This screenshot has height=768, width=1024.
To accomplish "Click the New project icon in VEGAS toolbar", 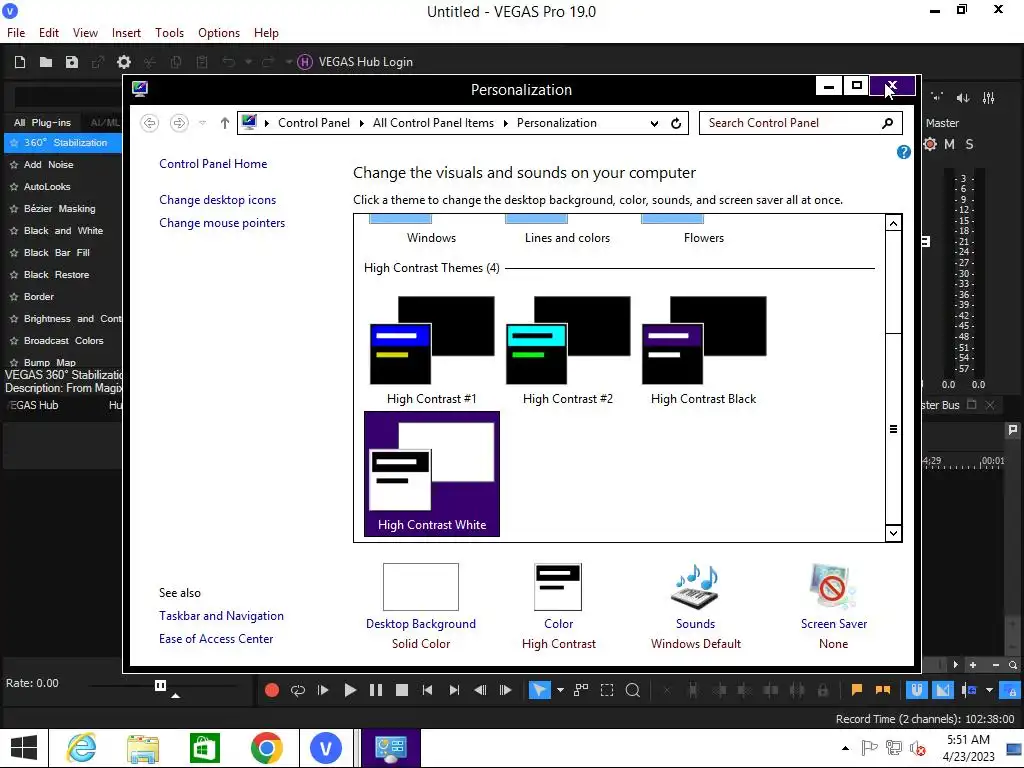I will click(20, 62).
